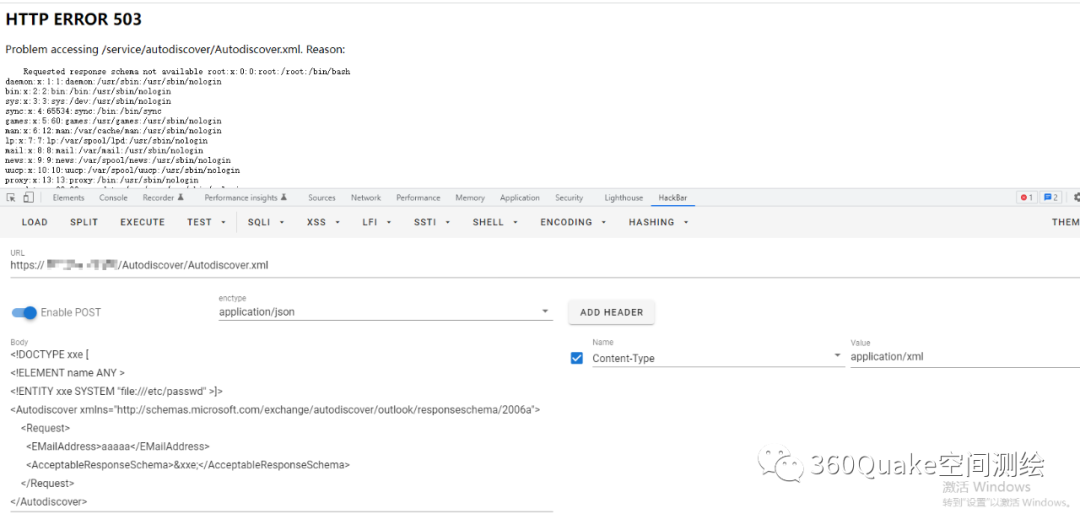This screenshot has width=1080, height=514.
Task: Open DevTools settings gear icon
Action: [1077, 198]
